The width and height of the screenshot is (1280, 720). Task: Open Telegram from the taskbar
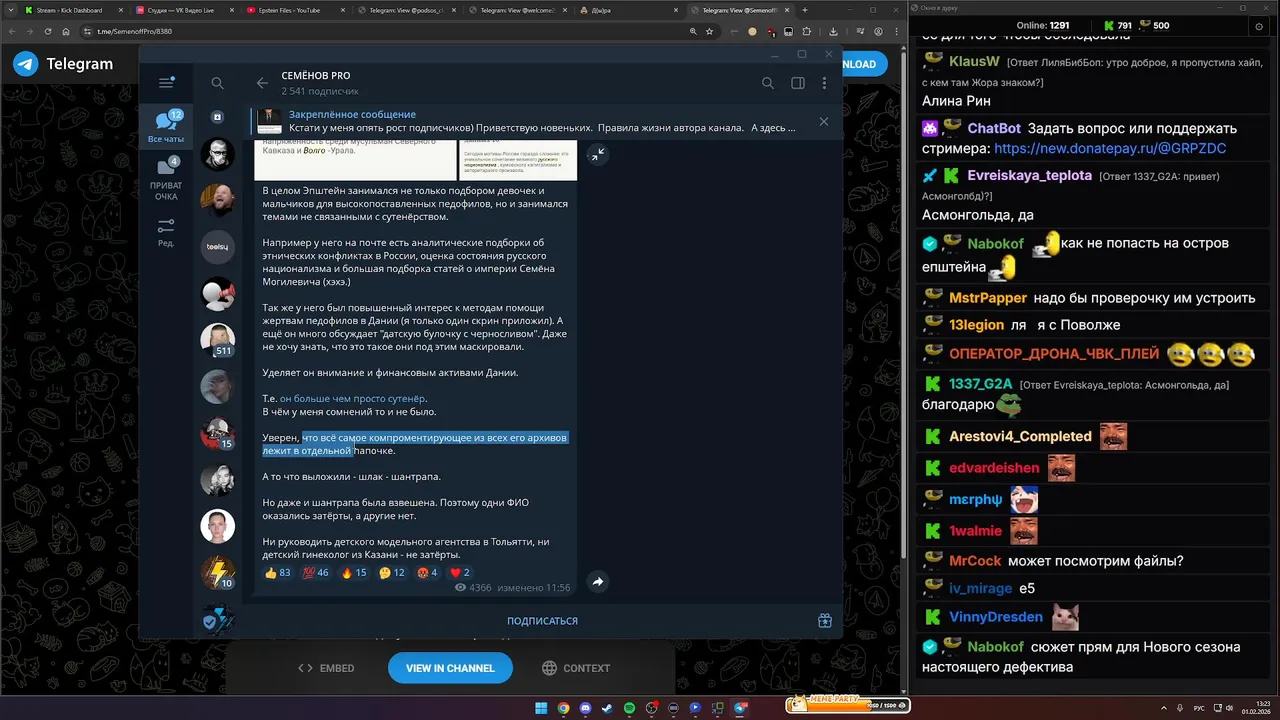pos(740,708)
